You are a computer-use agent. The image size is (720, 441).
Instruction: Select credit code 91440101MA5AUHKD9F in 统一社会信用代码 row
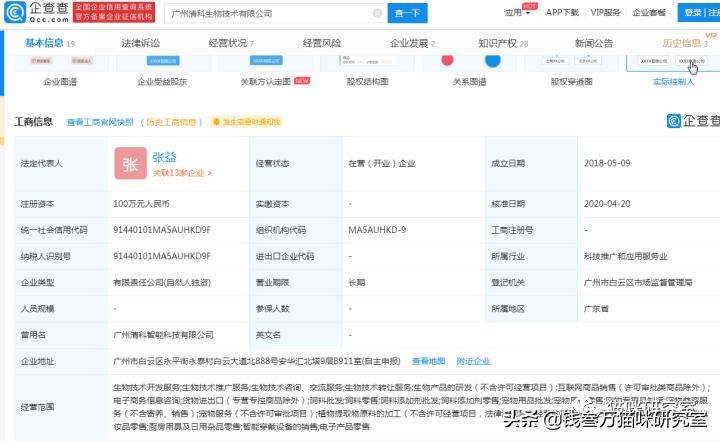click(x=162, y=230)
